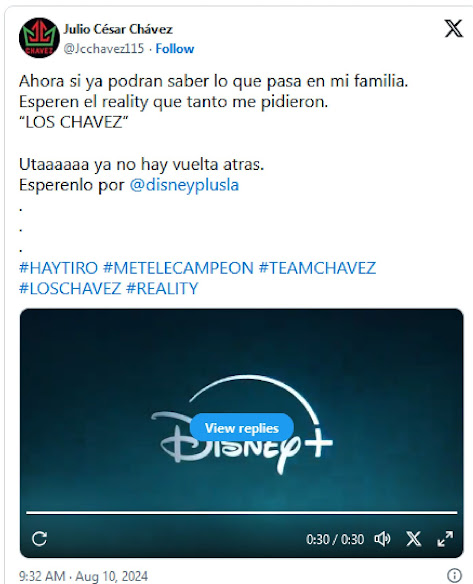Click the View replies button
The width and height of the screenshot is (473, 584).
(x=242, y=428)
